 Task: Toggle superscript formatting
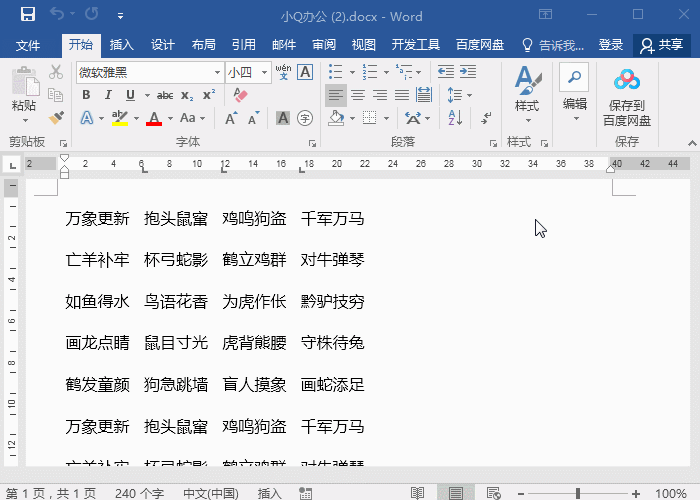(x=209, y=95)
